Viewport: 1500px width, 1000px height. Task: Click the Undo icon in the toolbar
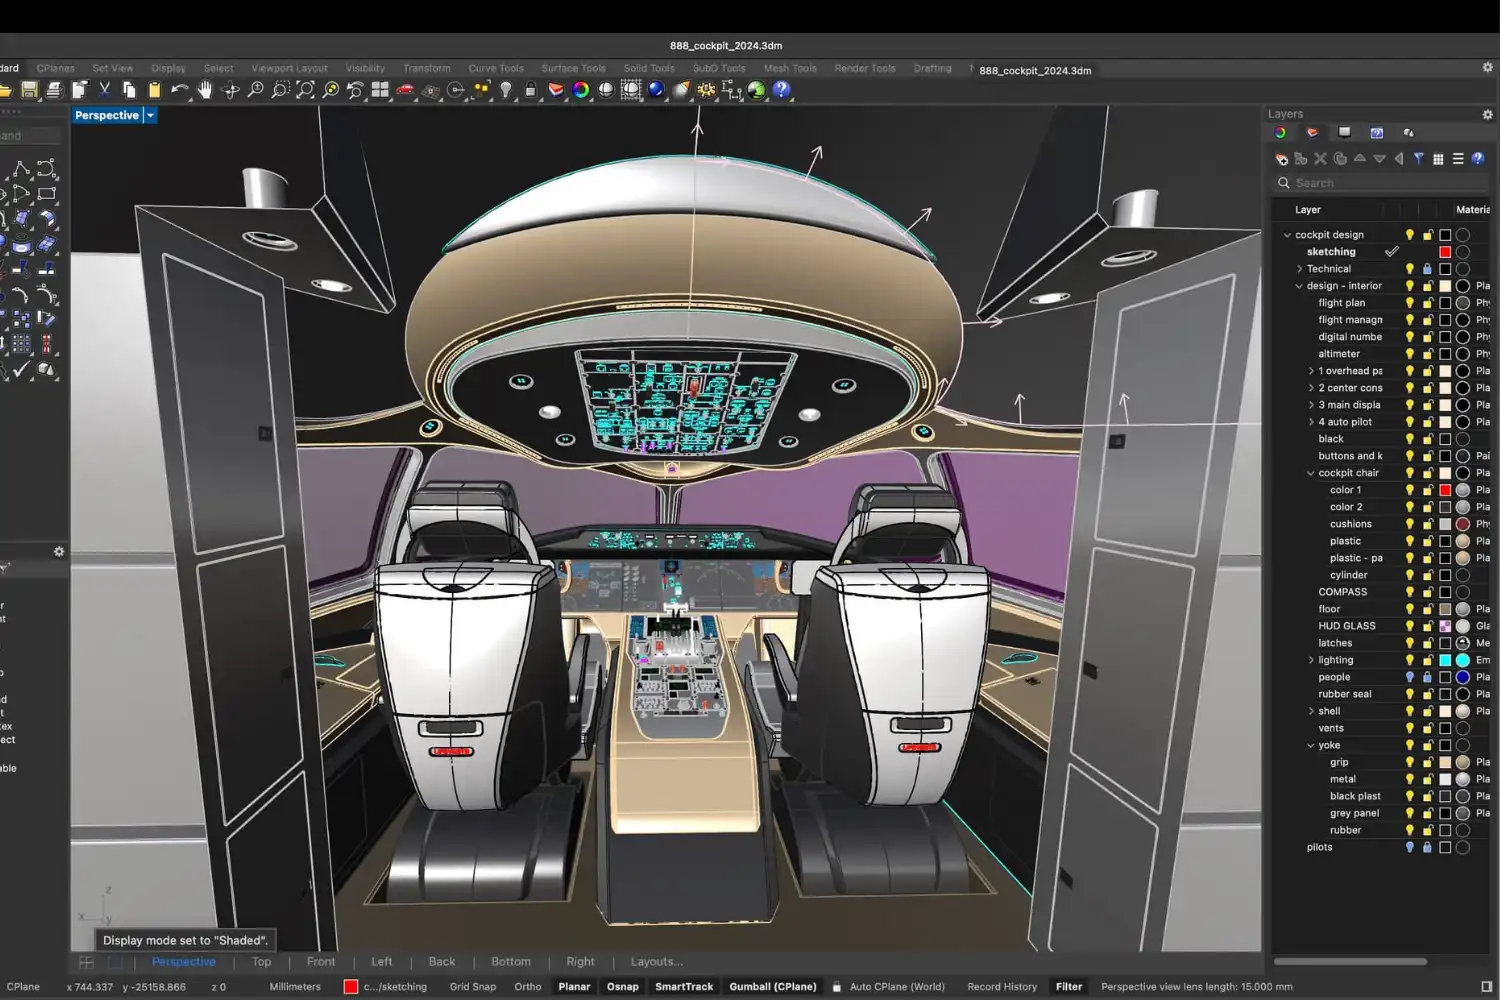178,90
